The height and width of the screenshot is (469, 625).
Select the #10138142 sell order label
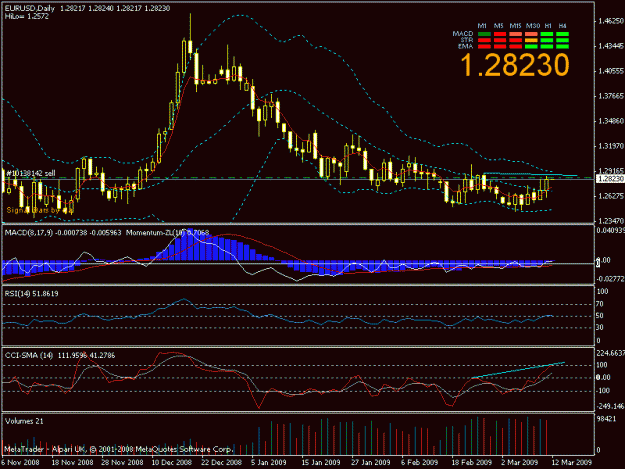pos(31,173)
